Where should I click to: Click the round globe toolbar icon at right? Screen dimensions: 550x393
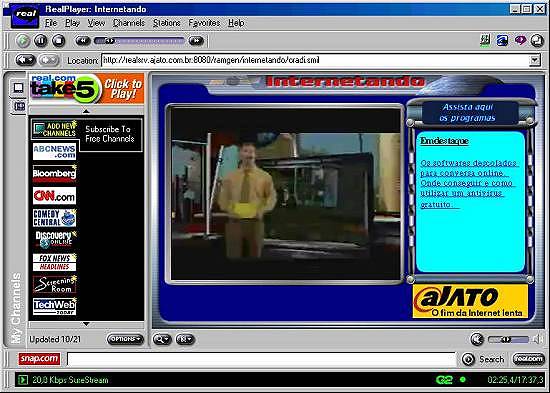(x=537, y=41)
